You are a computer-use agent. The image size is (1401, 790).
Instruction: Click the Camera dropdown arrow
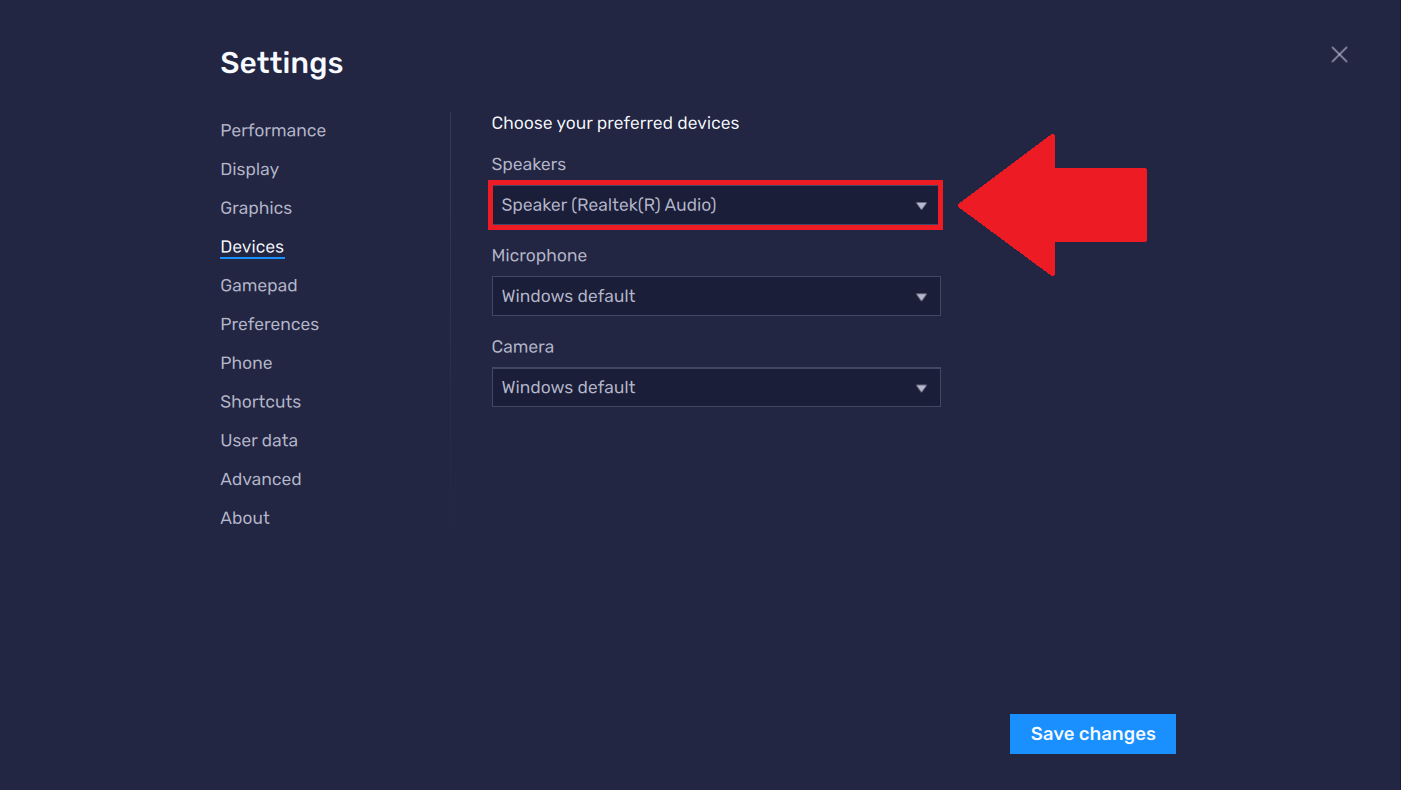922,388
